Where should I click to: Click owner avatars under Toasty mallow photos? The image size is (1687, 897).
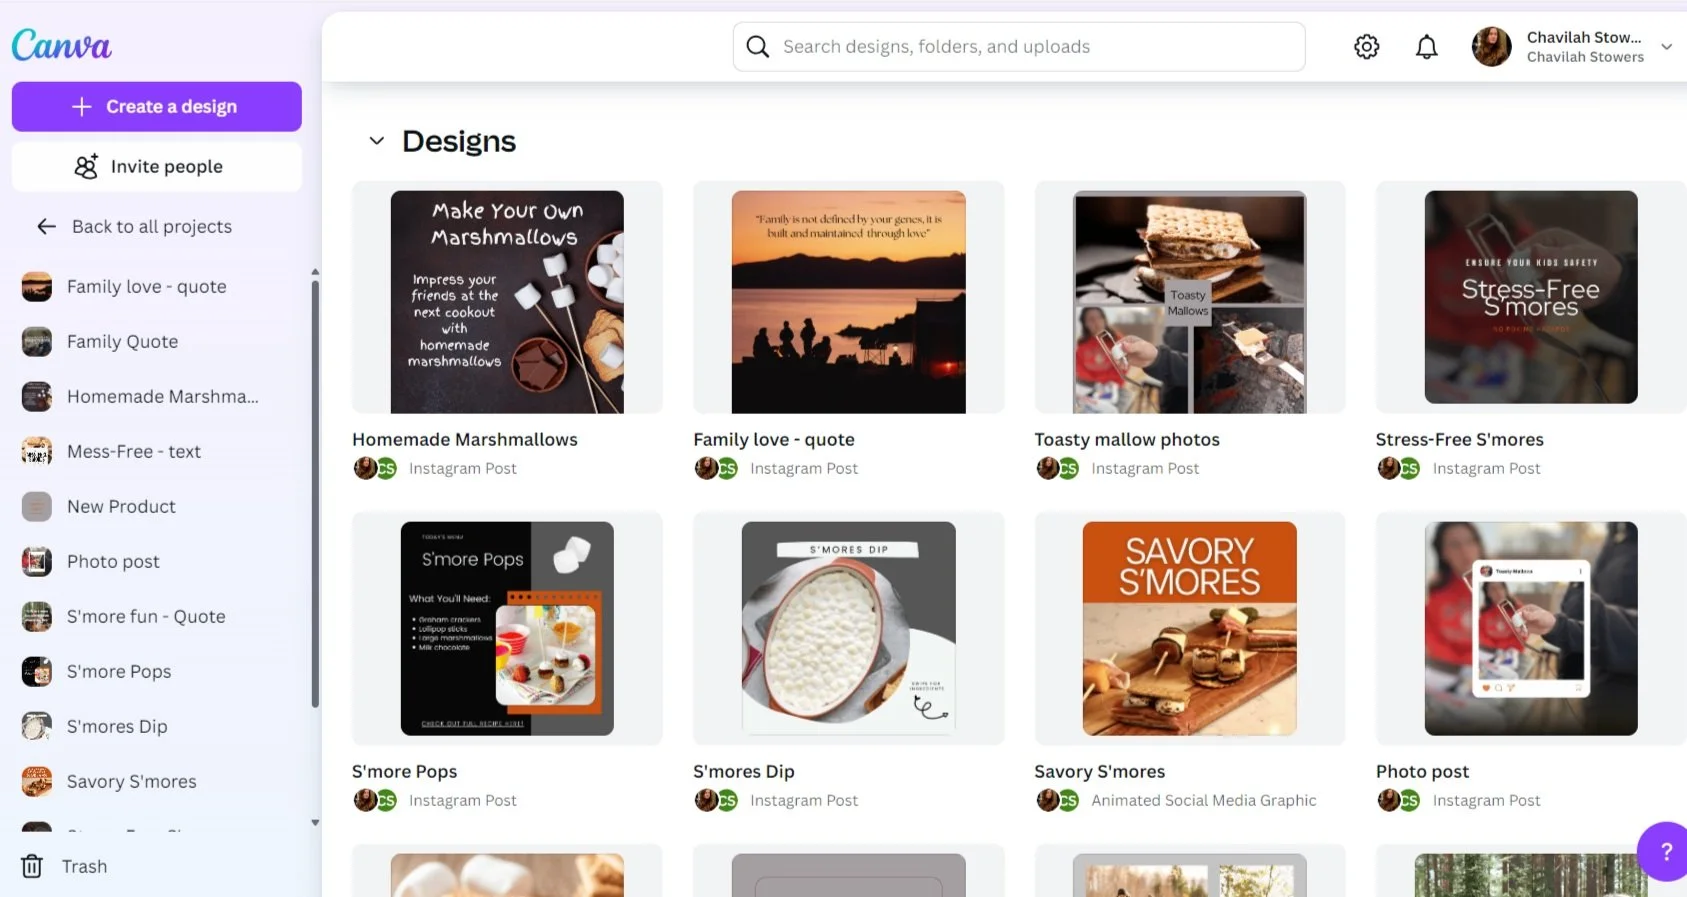(x=1057, y=468)
